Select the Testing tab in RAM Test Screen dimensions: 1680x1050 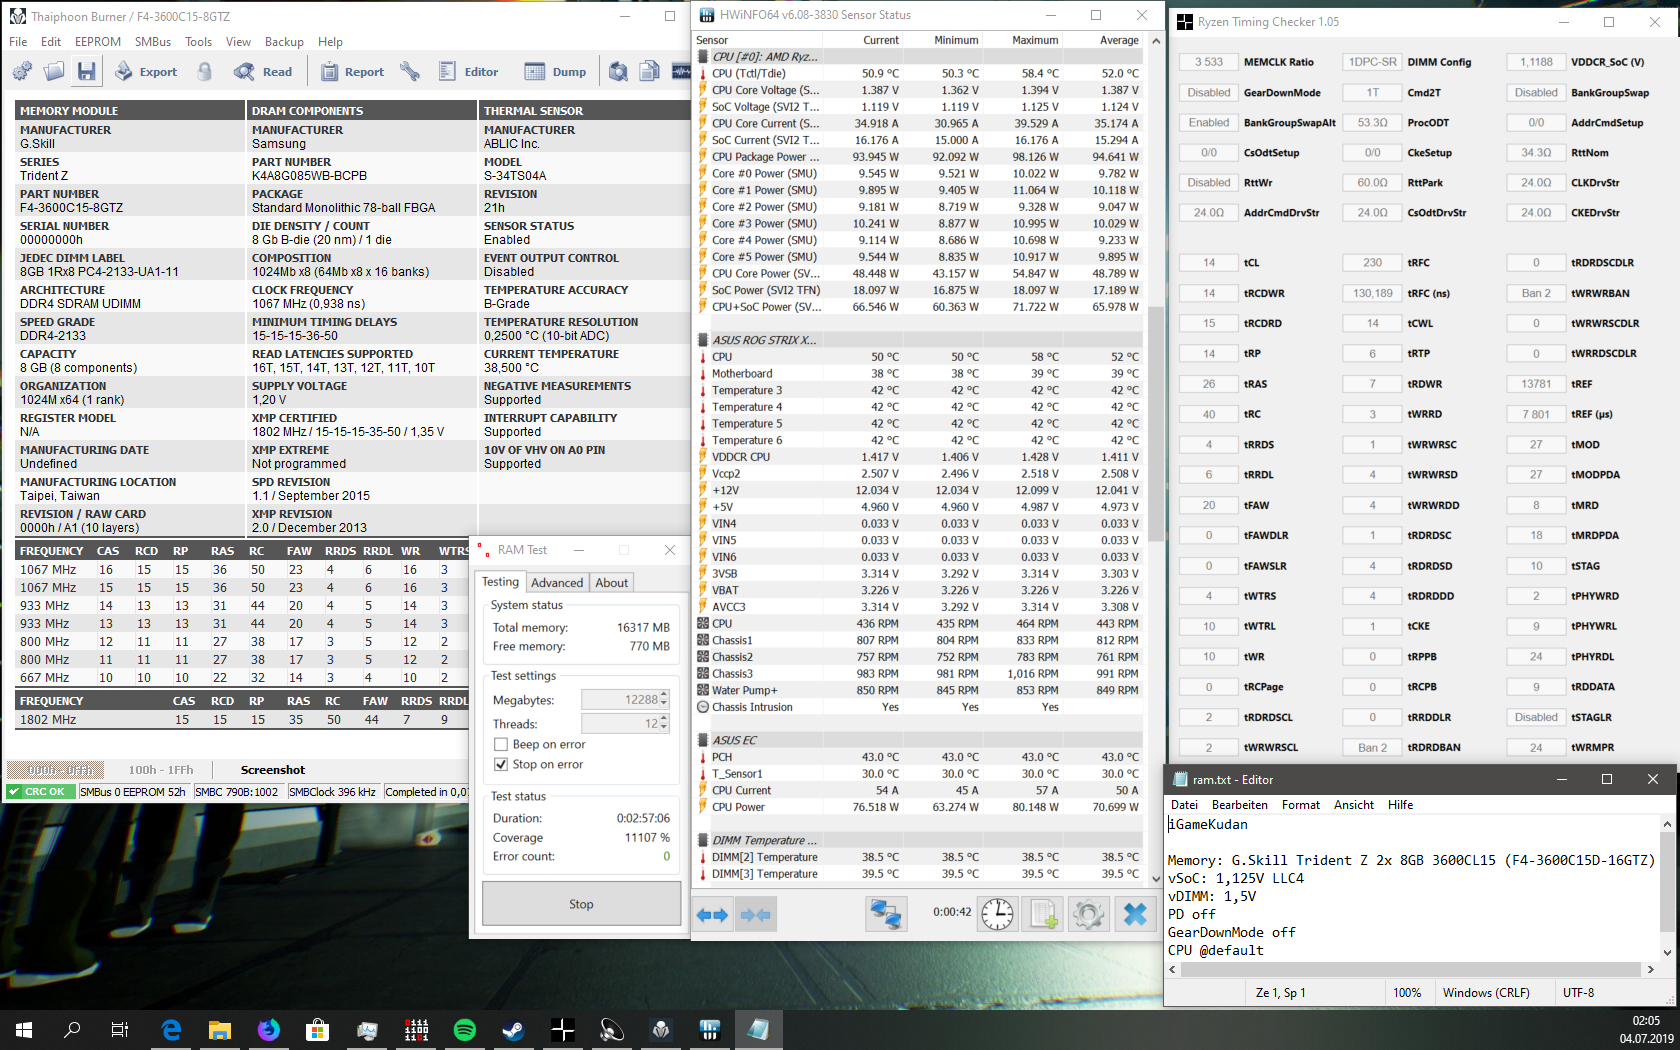pyautogui.click(x=500, y=582)
